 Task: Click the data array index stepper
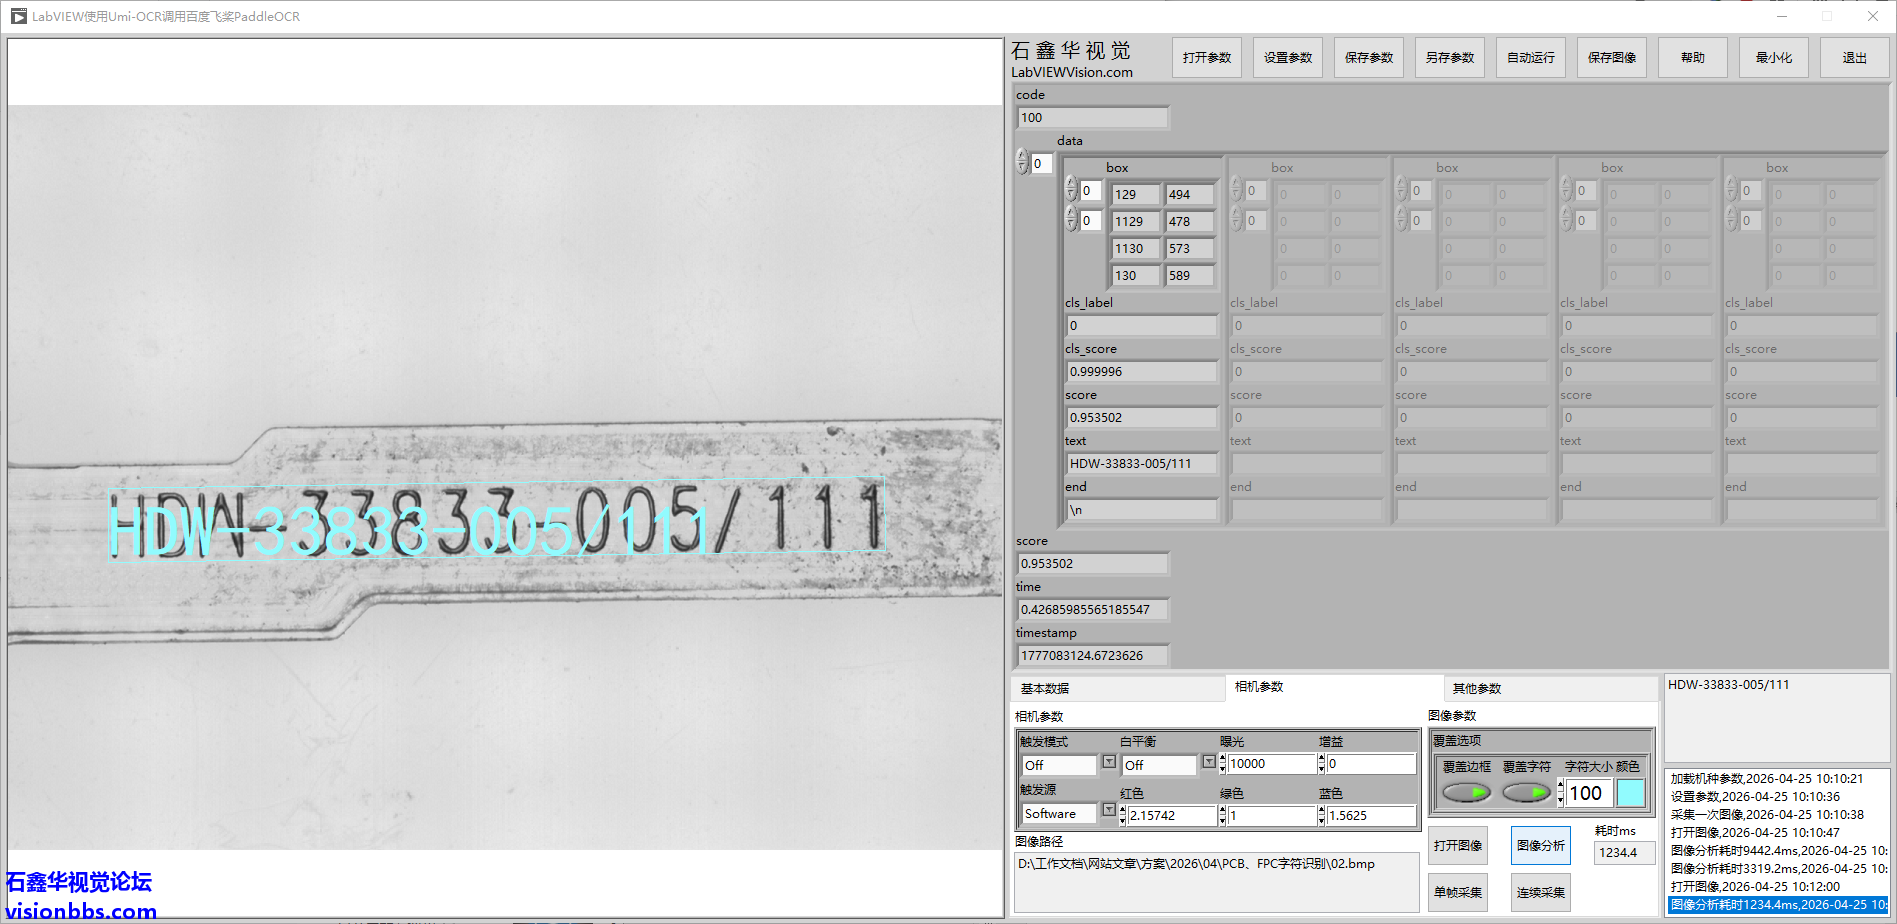point(1022,162)
